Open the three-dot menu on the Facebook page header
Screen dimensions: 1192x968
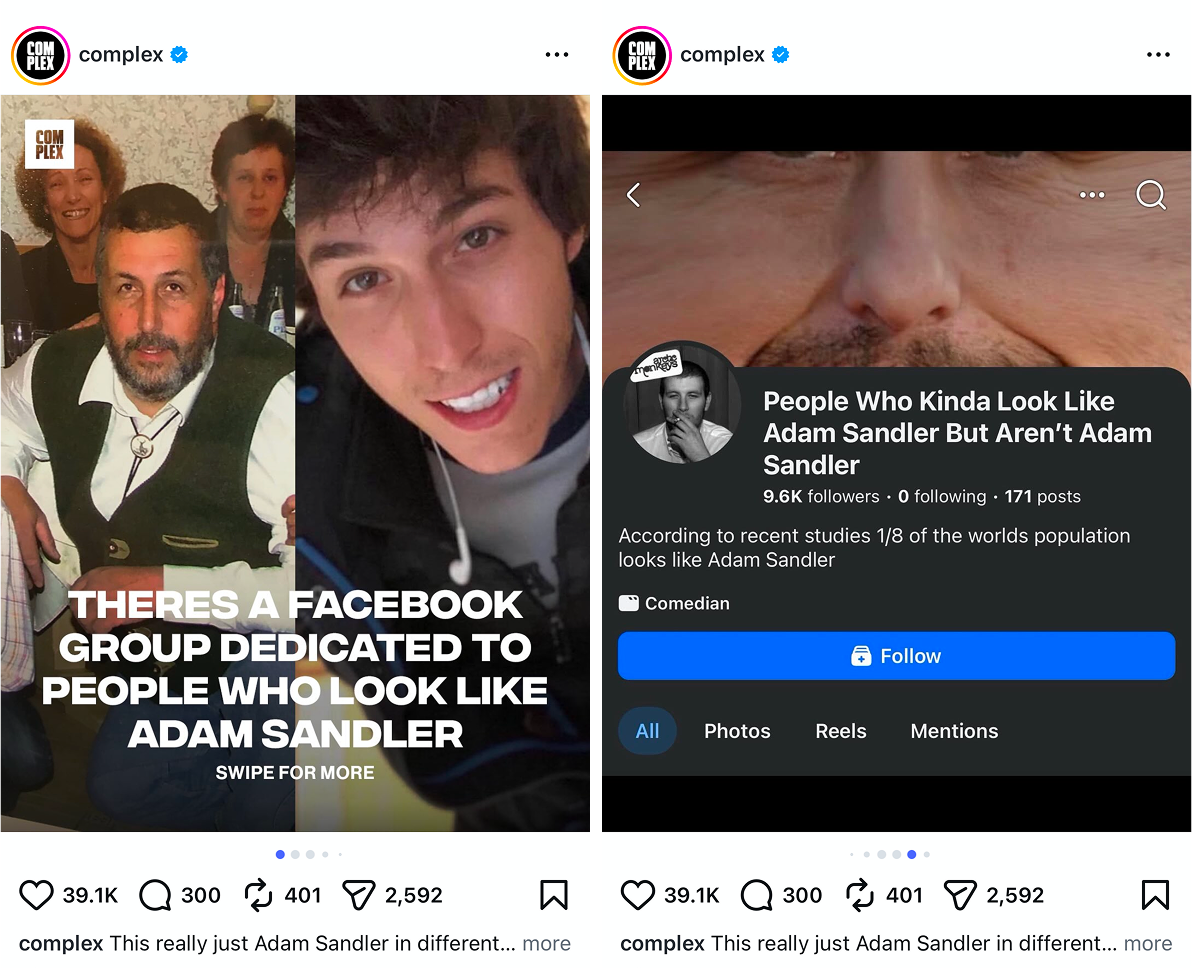pyautogui.click(x=1092, y=195)
